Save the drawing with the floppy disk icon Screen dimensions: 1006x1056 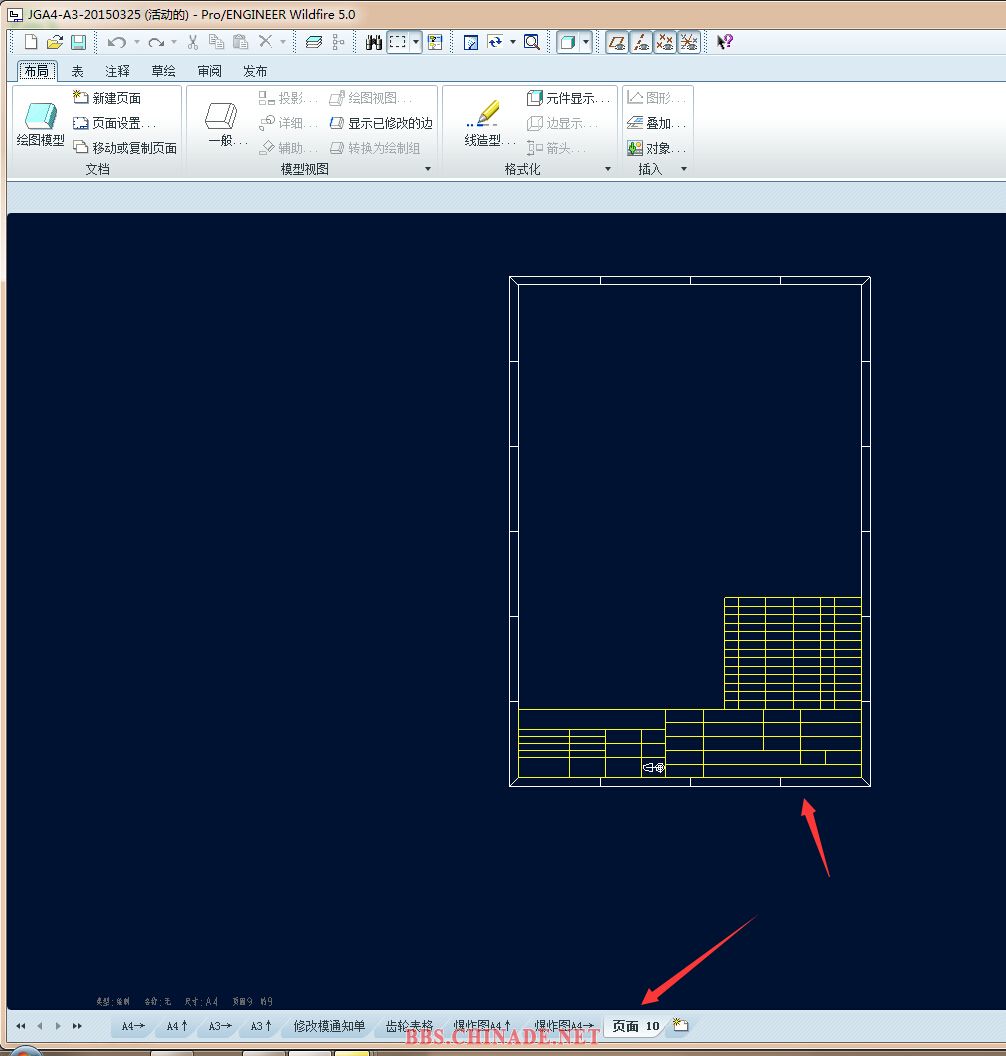[x=78, y=42]
